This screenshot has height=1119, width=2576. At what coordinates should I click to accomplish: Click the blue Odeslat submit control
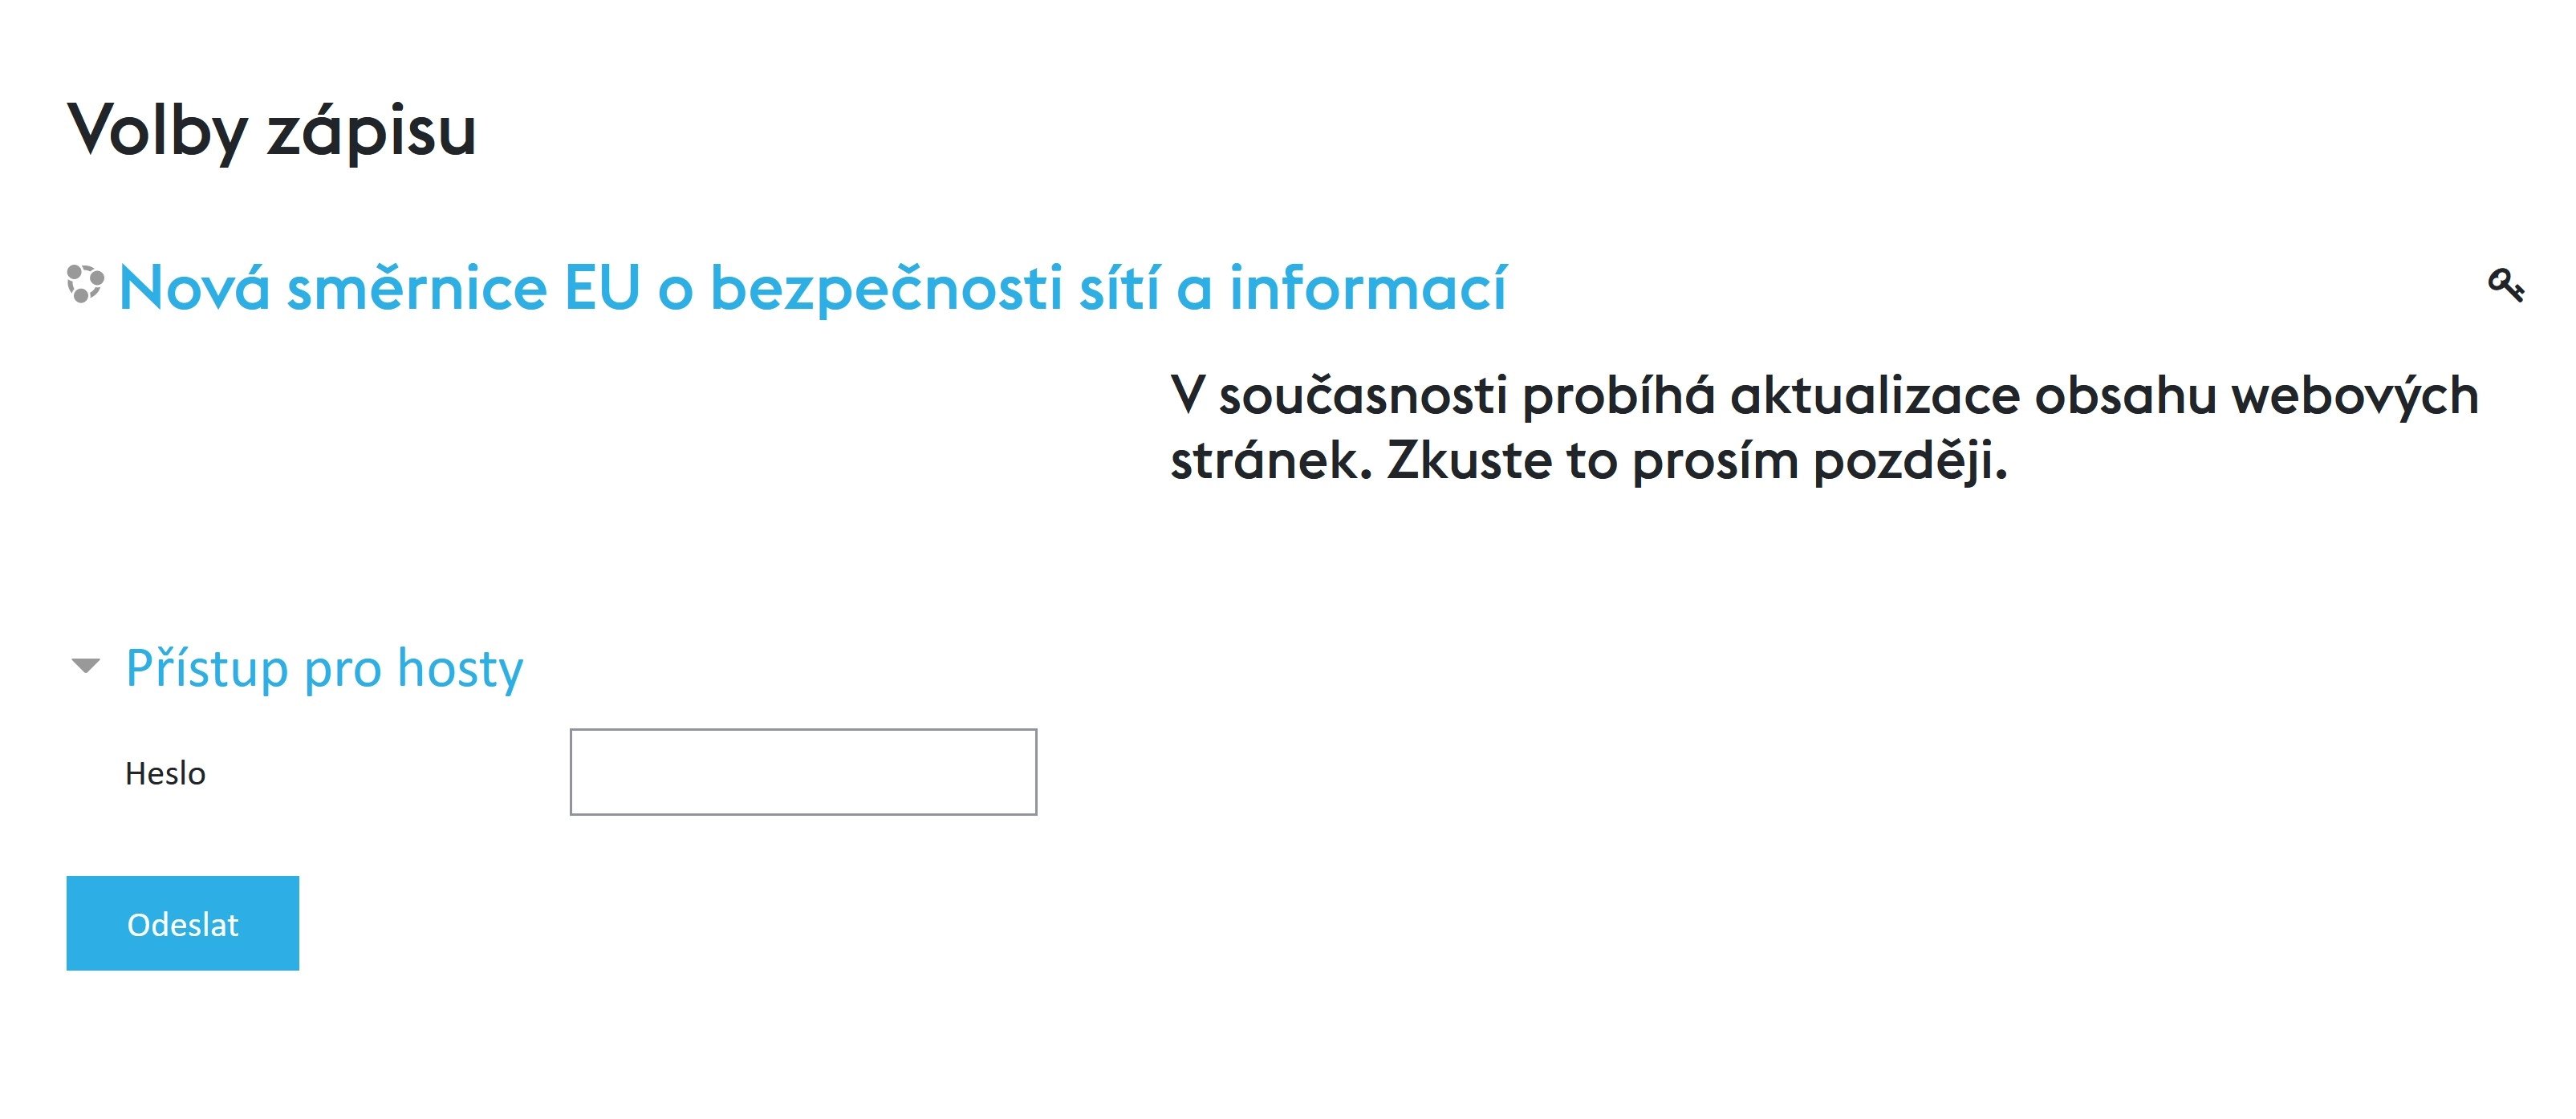[x=183, y=923]
